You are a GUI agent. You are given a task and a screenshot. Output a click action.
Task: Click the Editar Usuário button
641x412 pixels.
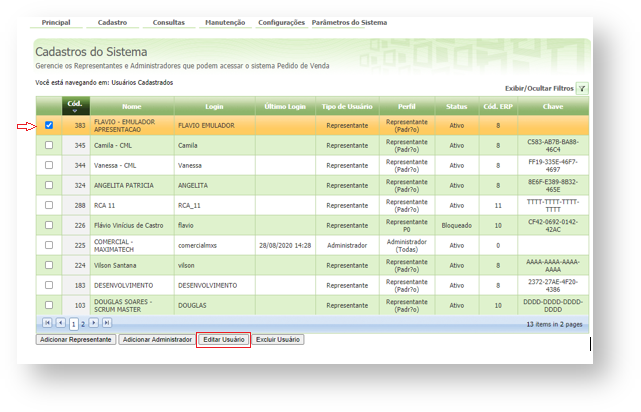(x=224, y=340)
